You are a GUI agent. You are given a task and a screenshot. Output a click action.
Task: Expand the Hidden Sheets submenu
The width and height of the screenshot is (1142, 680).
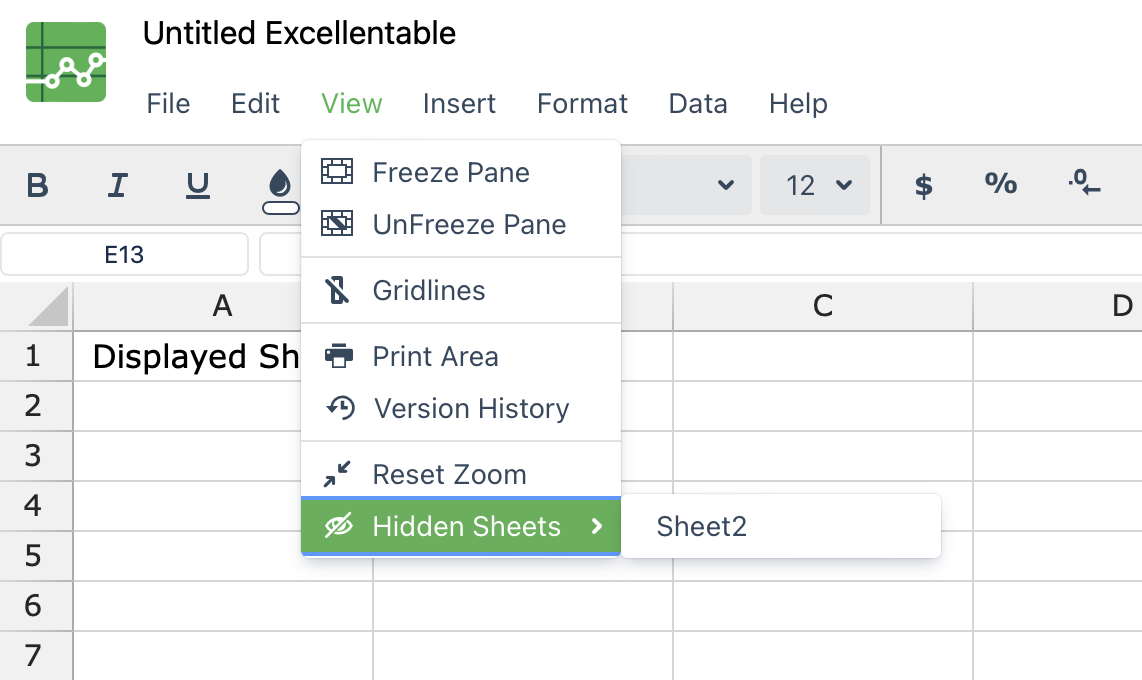pos(461,526)
